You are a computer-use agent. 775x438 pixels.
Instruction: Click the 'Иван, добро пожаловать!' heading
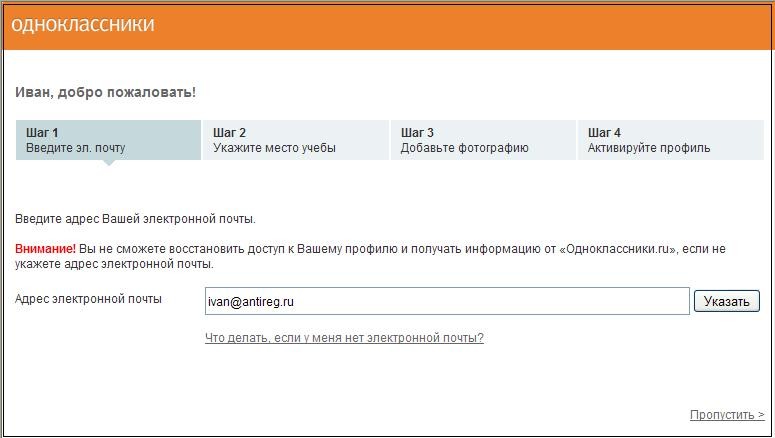pyautogui.click(x=105, y=92)
